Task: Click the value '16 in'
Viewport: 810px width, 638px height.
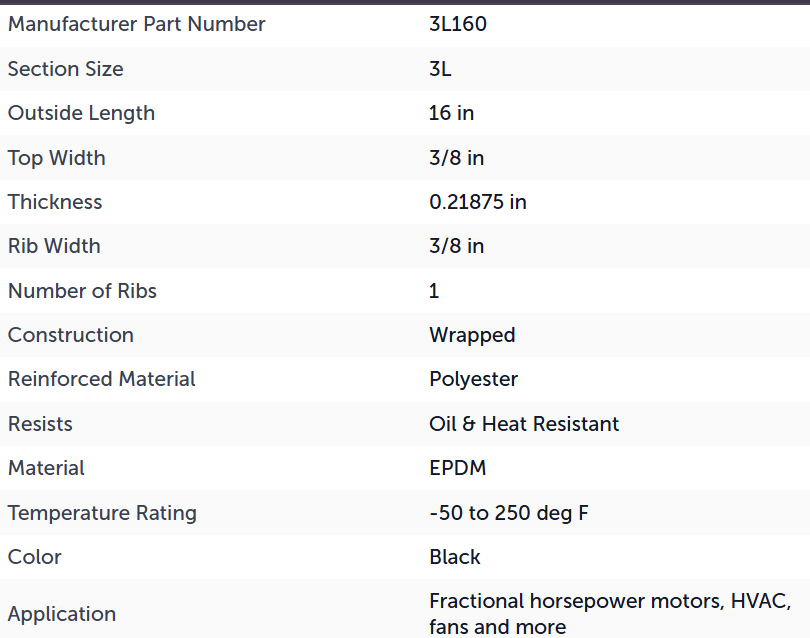Action: [451, 113]
